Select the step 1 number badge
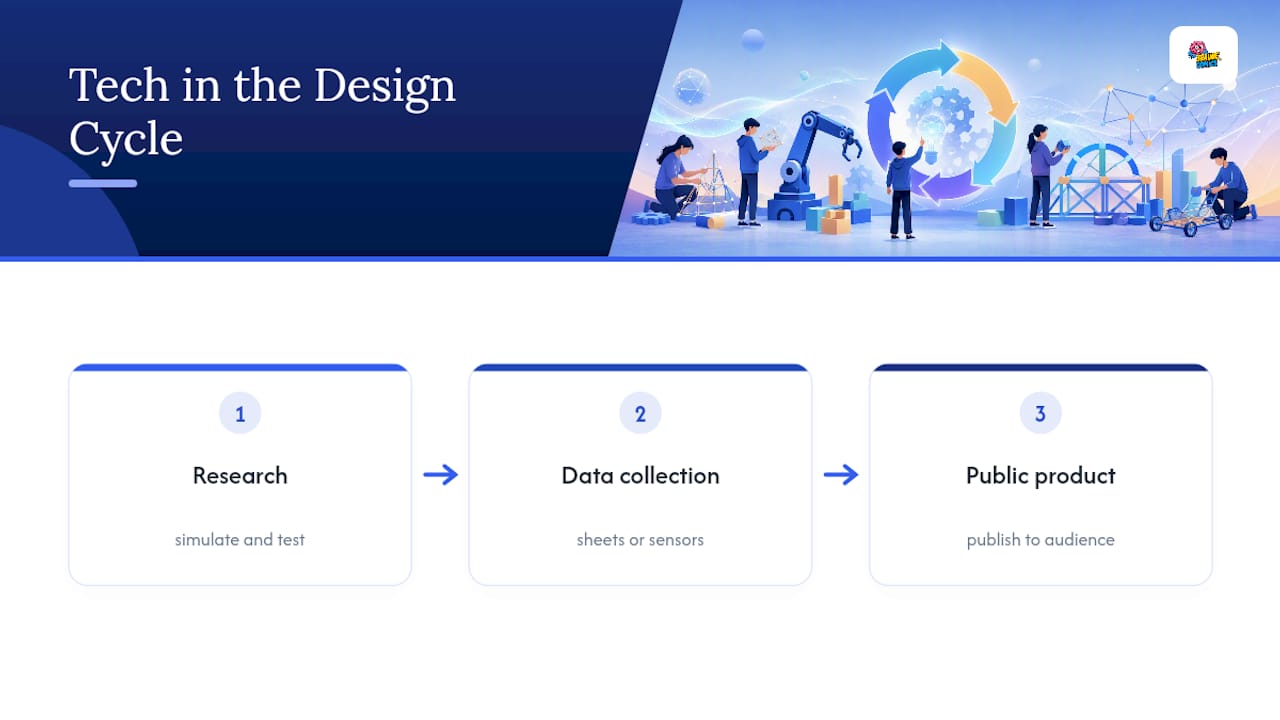 click(240, 413)
